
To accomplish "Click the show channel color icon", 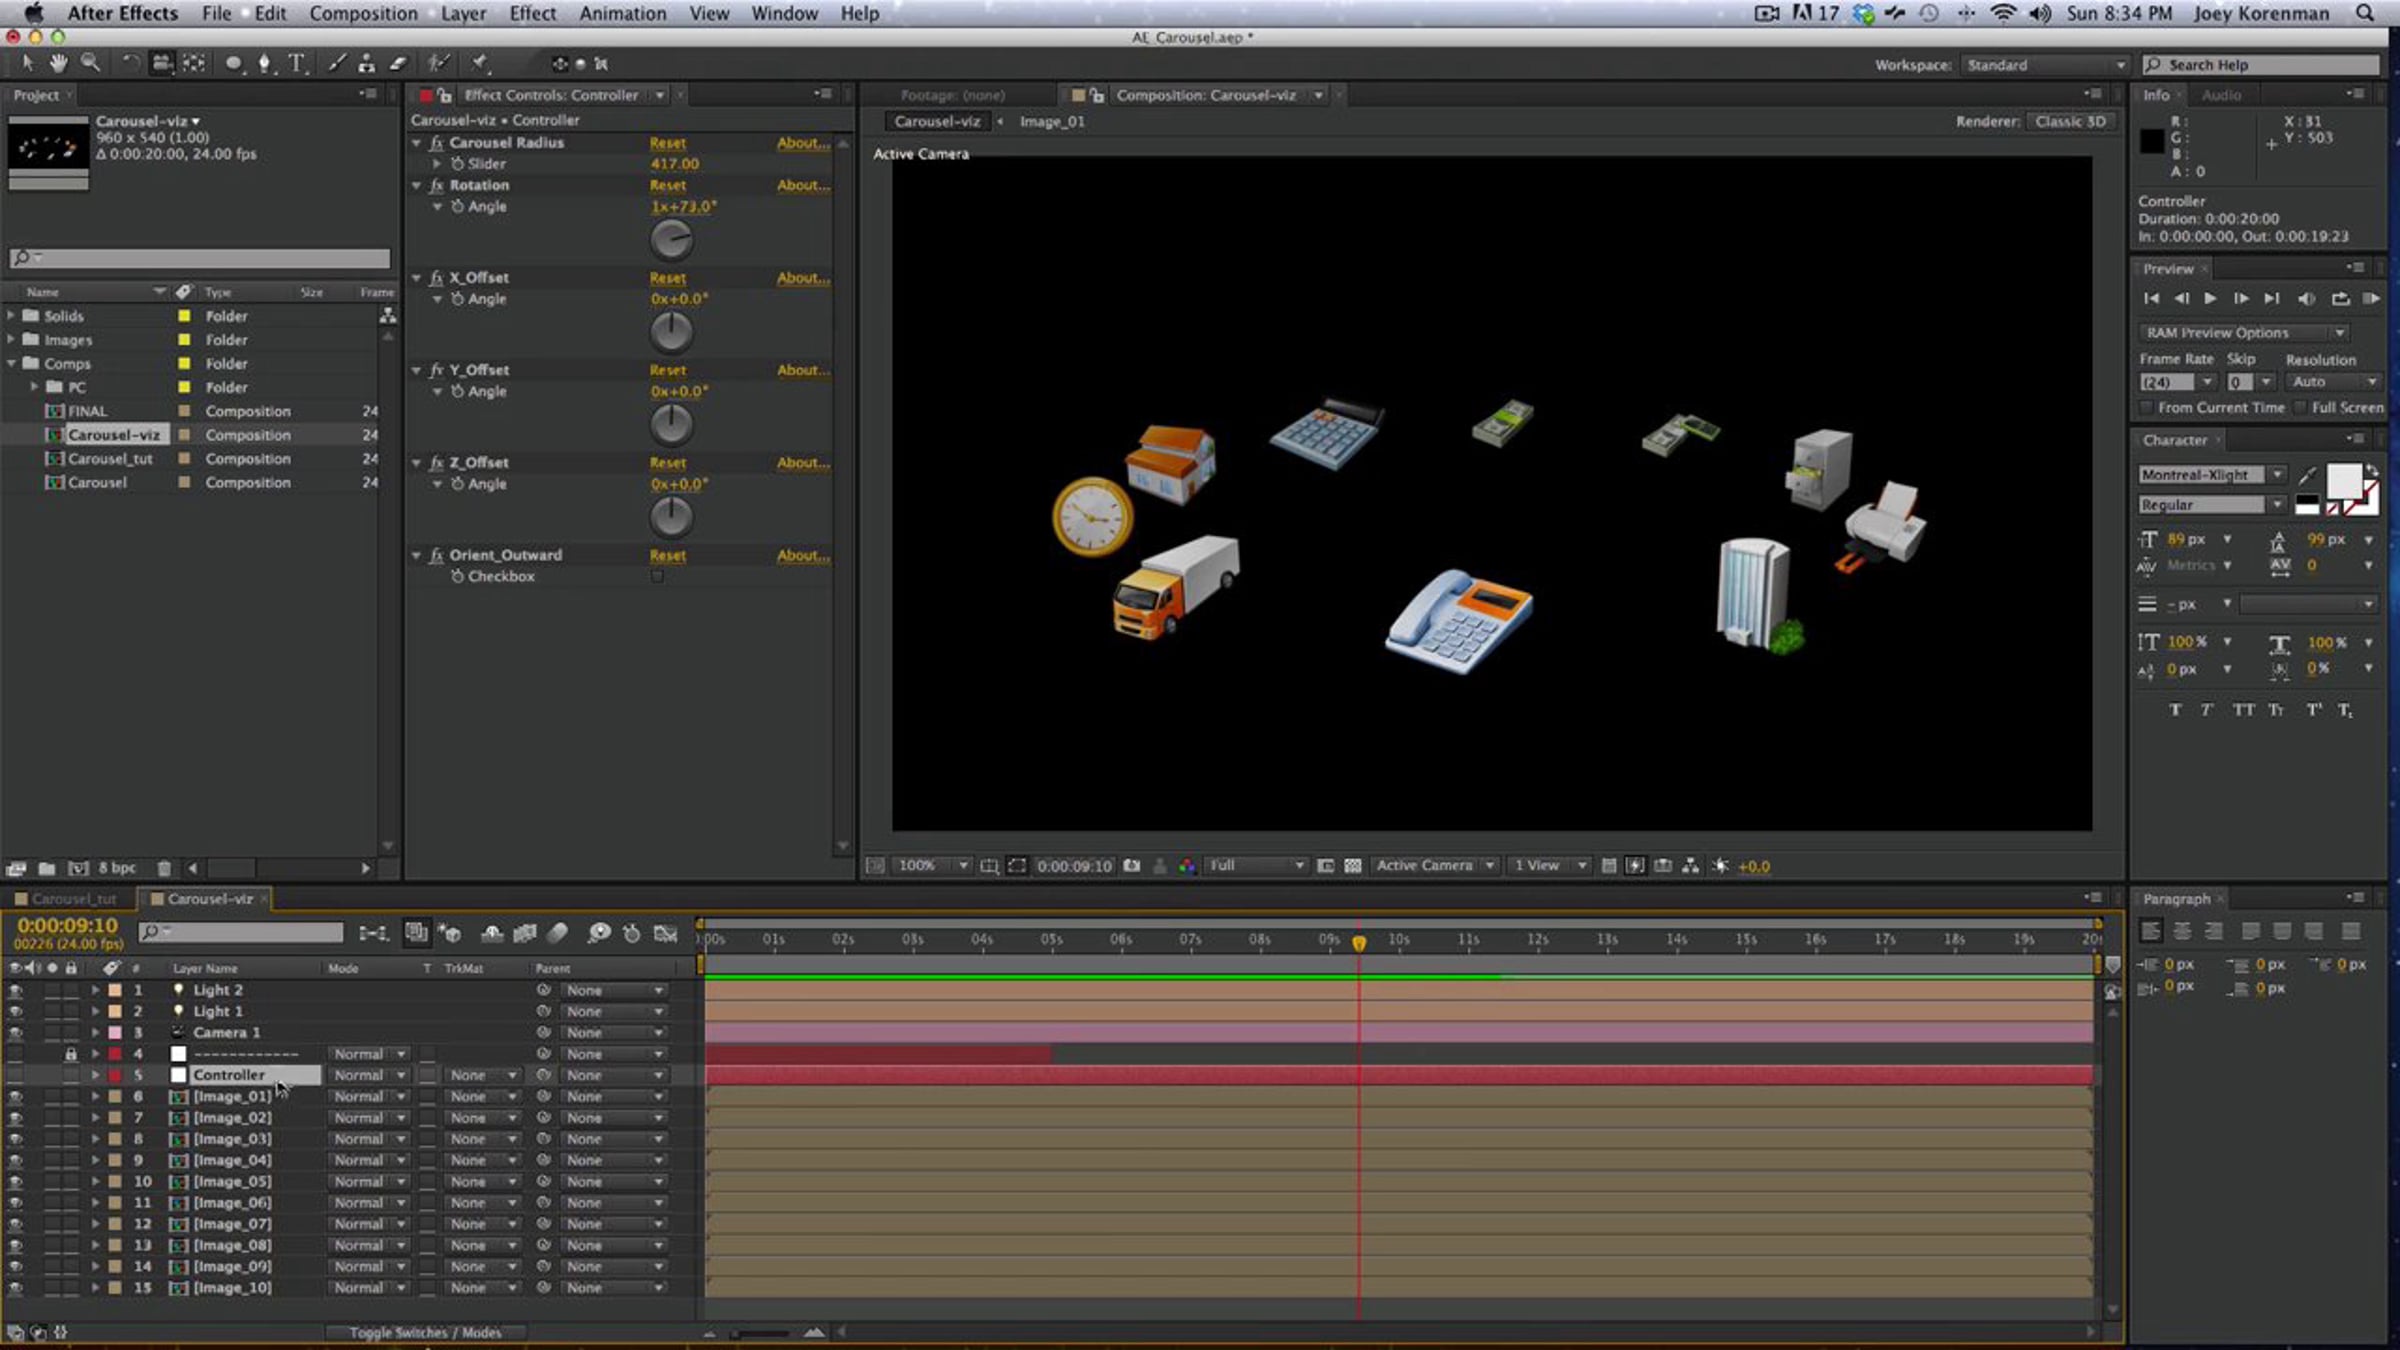I will [x=1187, y=866].
